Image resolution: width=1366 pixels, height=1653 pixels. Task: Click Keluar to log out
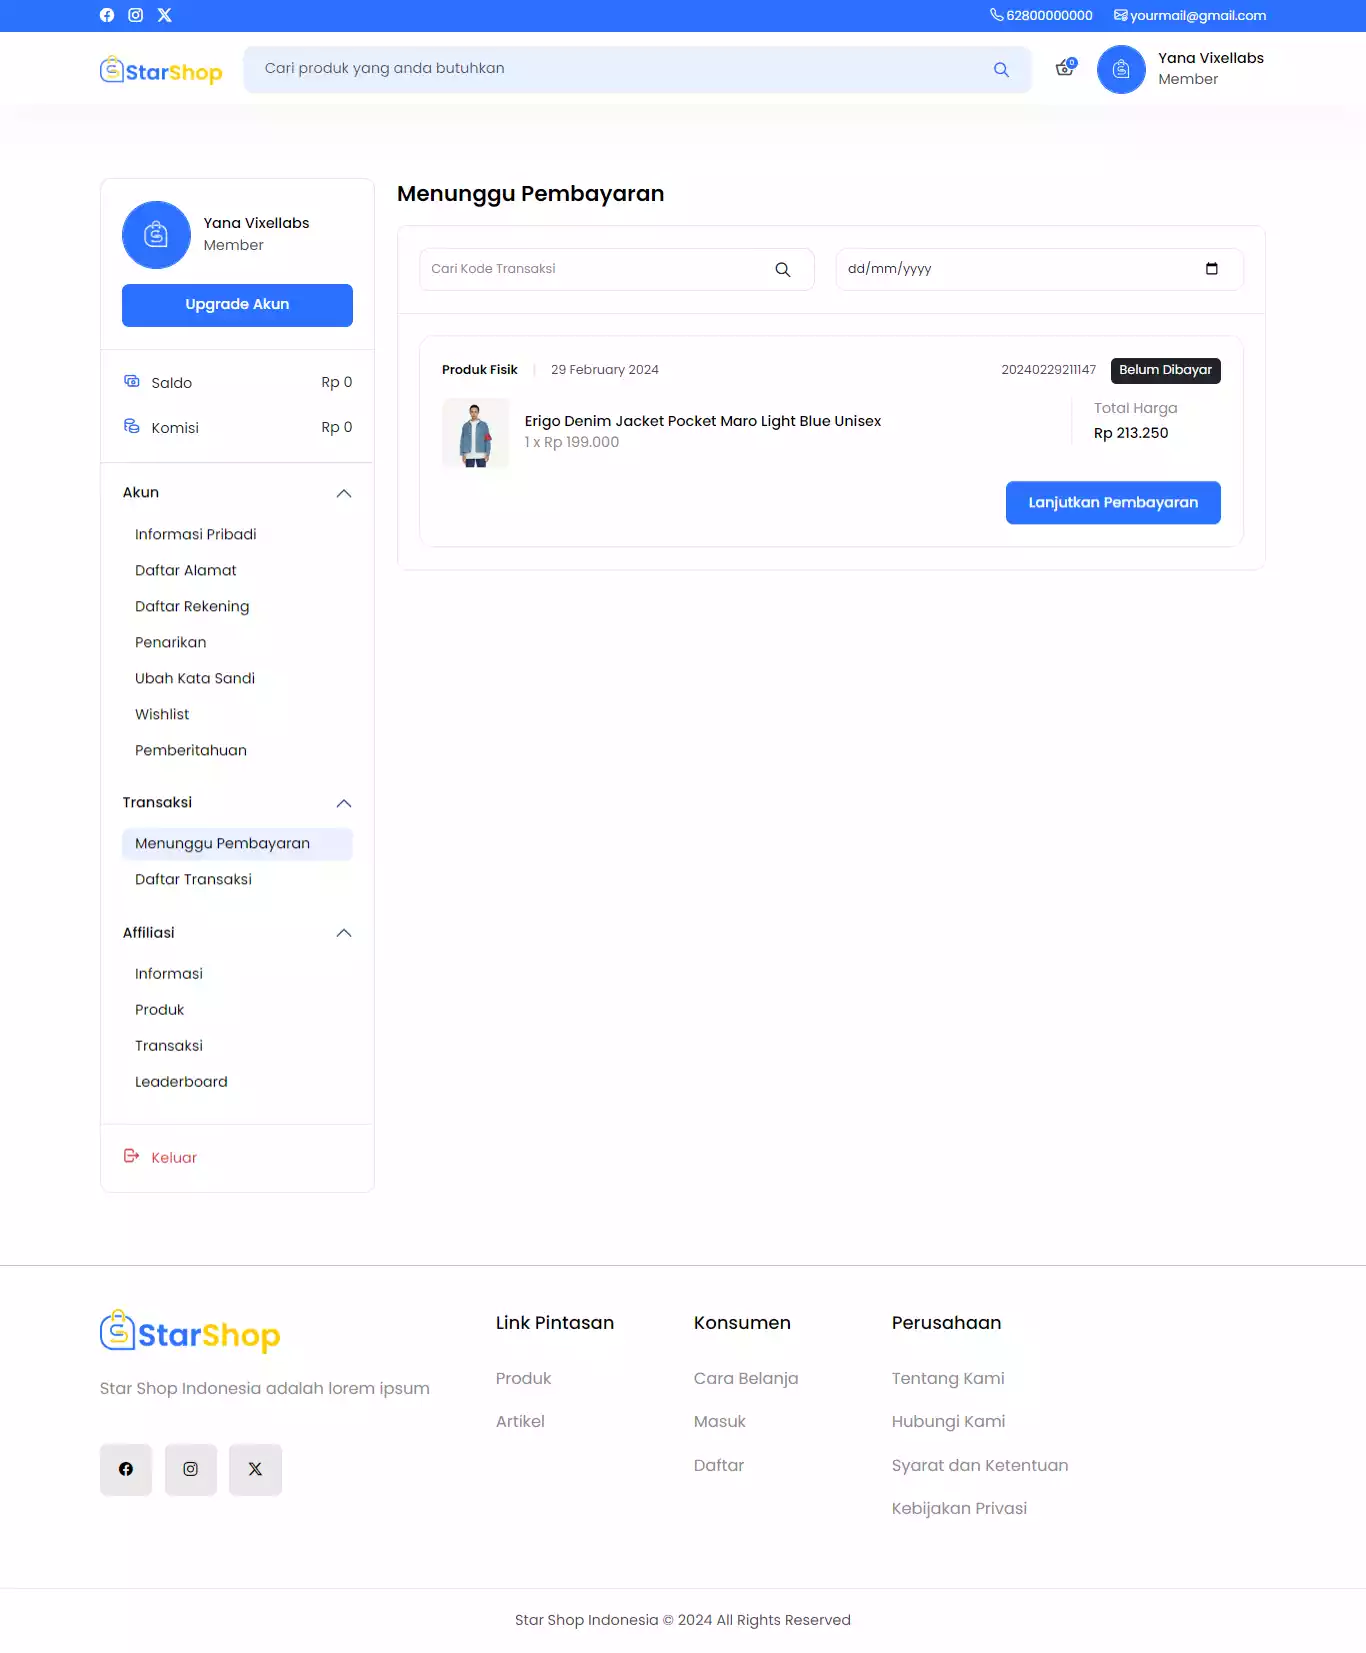[x=173, y=1157]
